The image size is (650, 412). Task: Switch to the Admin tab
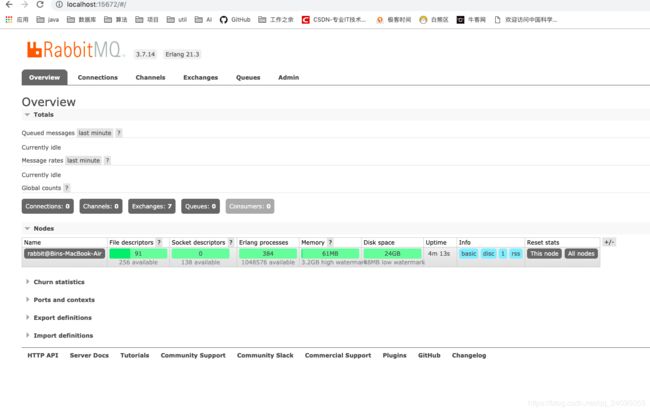point(289,78)
